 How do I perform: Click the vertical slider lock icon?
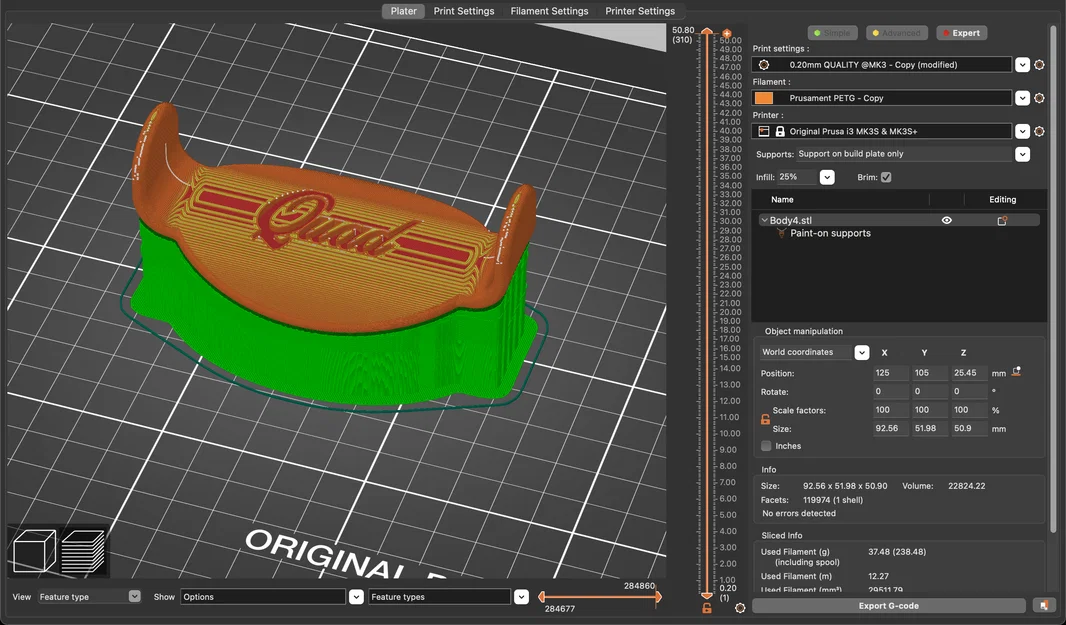tap(707, 608)
